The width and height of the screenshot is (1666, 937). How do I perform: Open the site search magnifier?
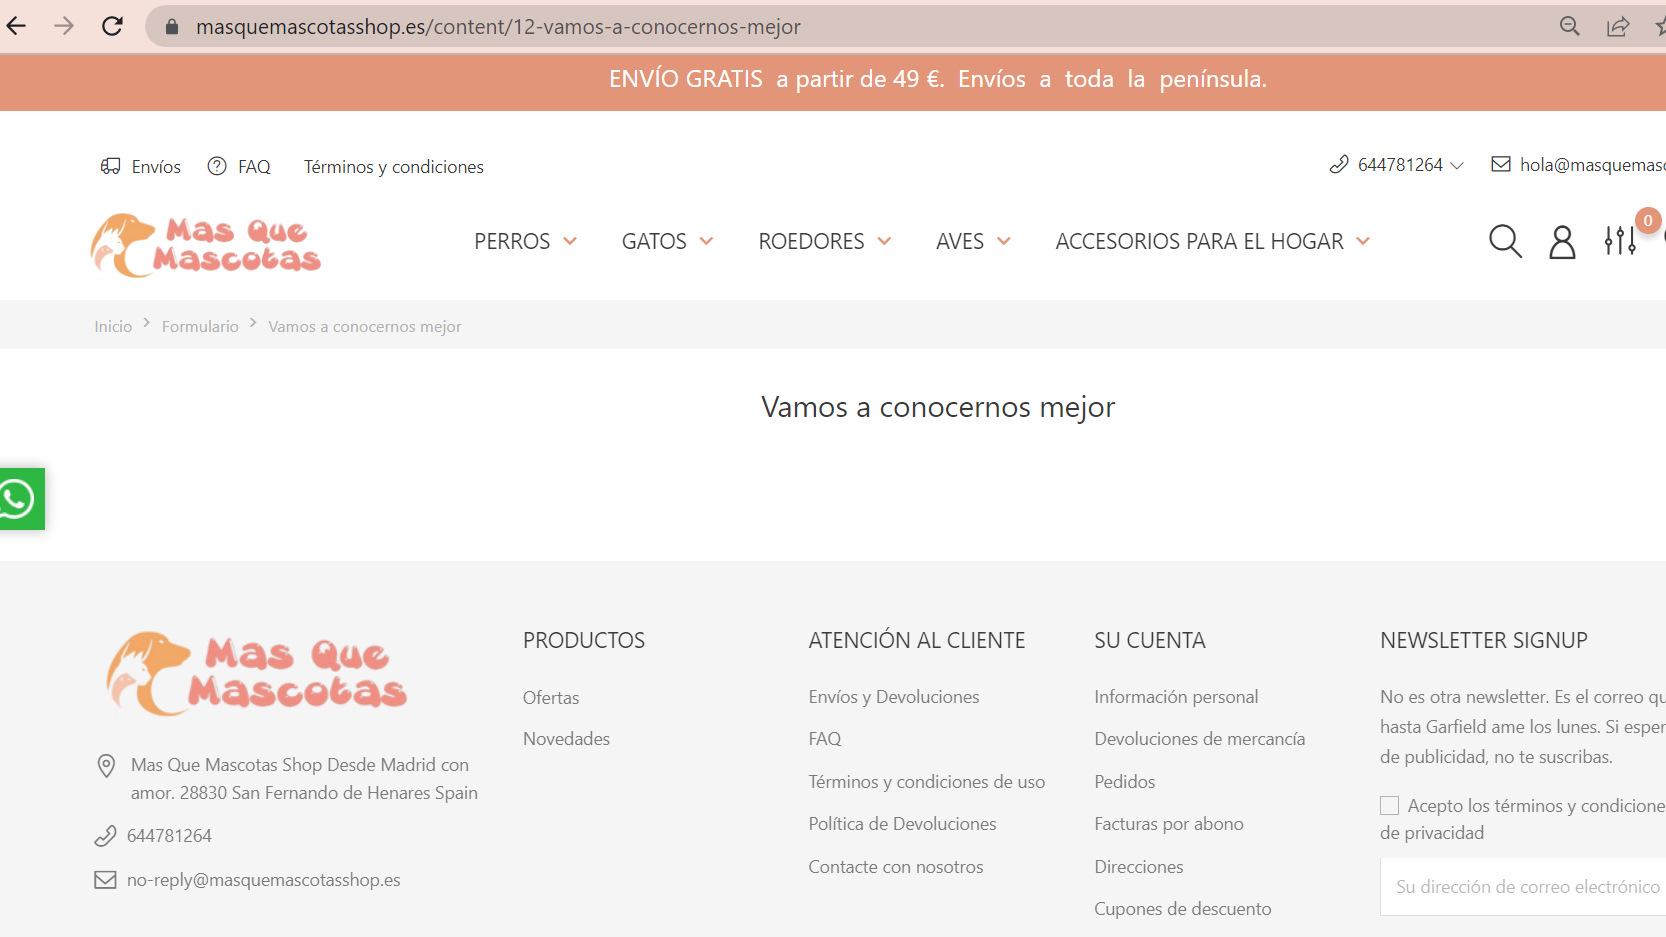(1505, 241)
